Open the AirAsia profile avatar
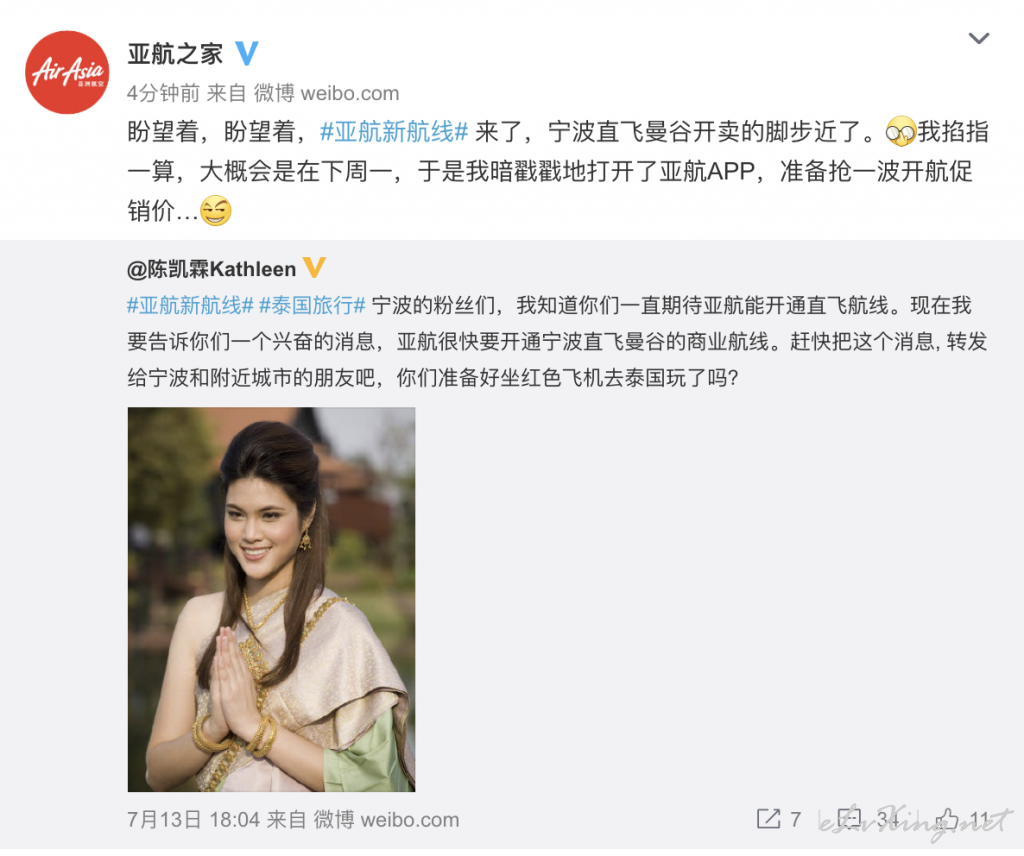Image resolution: width=1024 pixels, height=856 pixels. pyautogui.click(x=67, y=72)
